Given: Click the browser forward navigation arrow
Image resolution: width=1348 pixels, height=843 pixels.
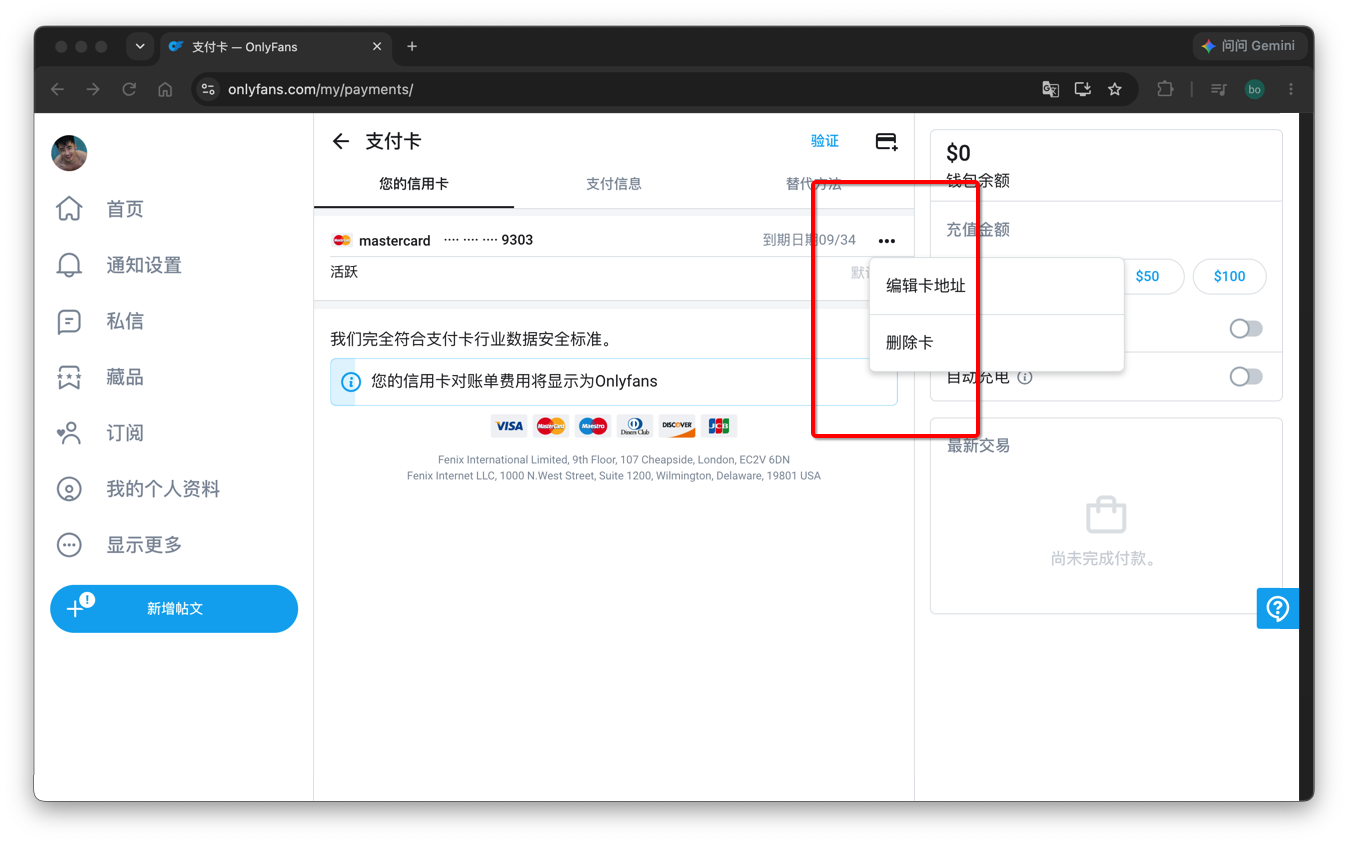Looking at the screenshot, I should [93, 89].
